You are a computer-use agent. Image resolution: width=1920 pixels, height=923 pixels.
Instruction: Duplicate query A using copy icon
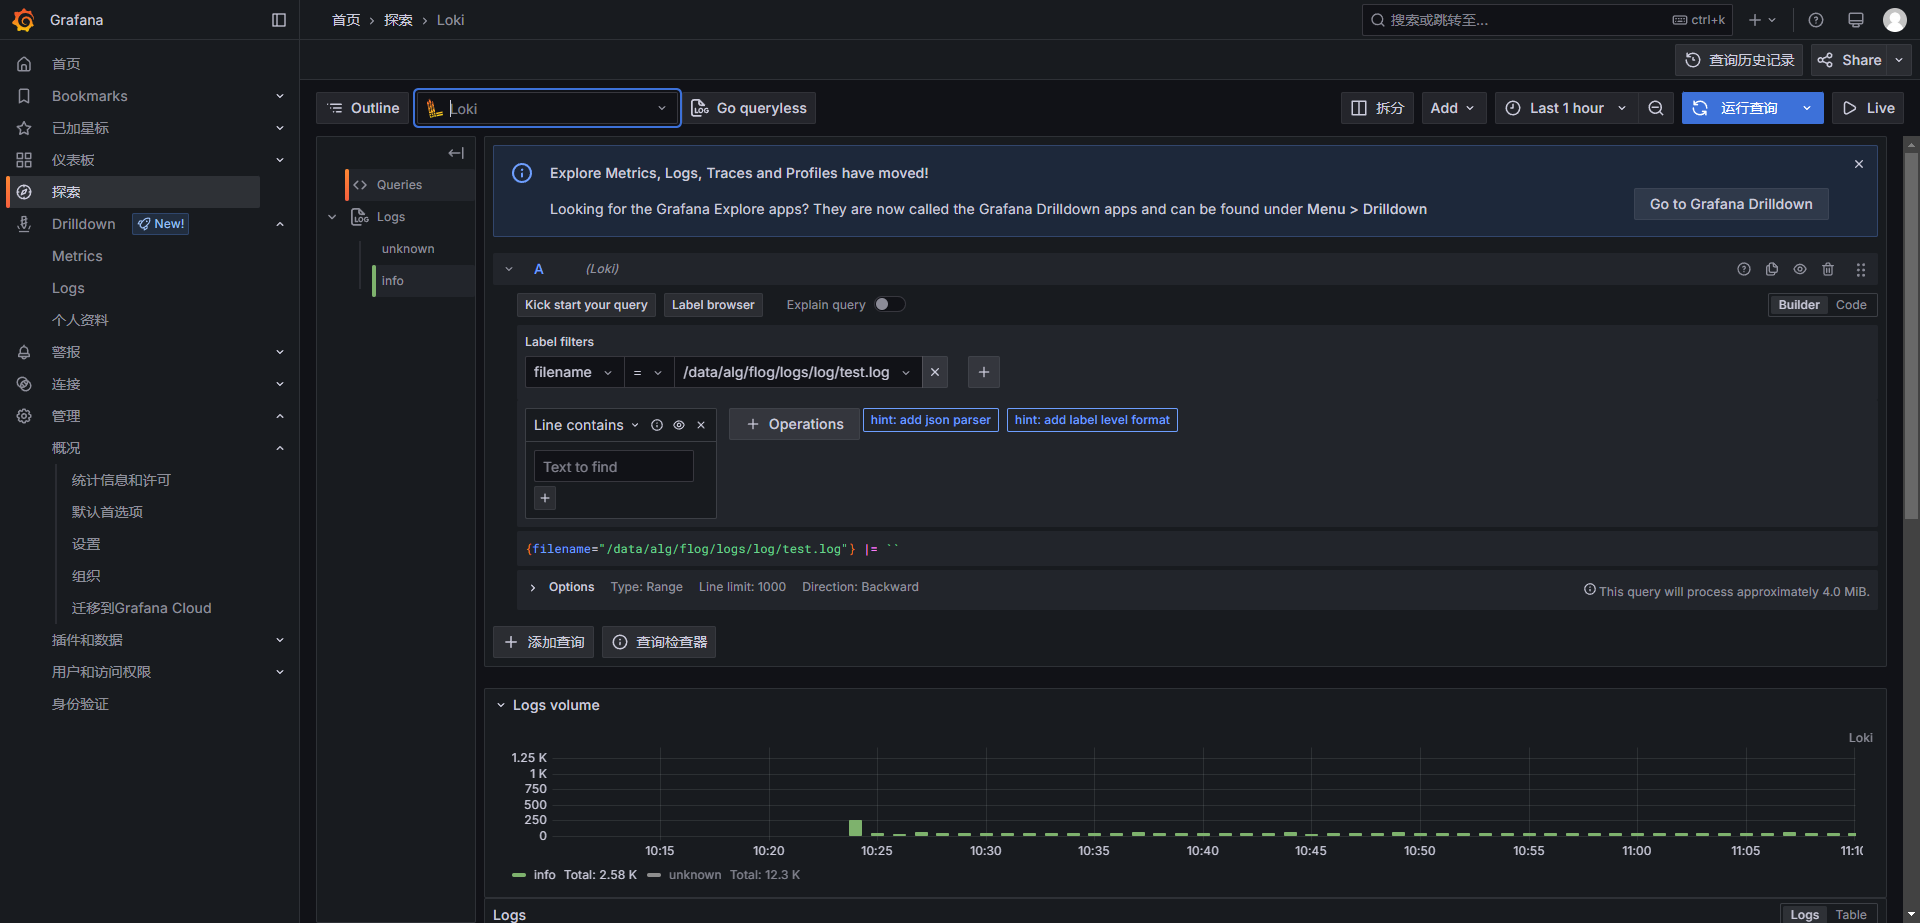point(1772,269)
